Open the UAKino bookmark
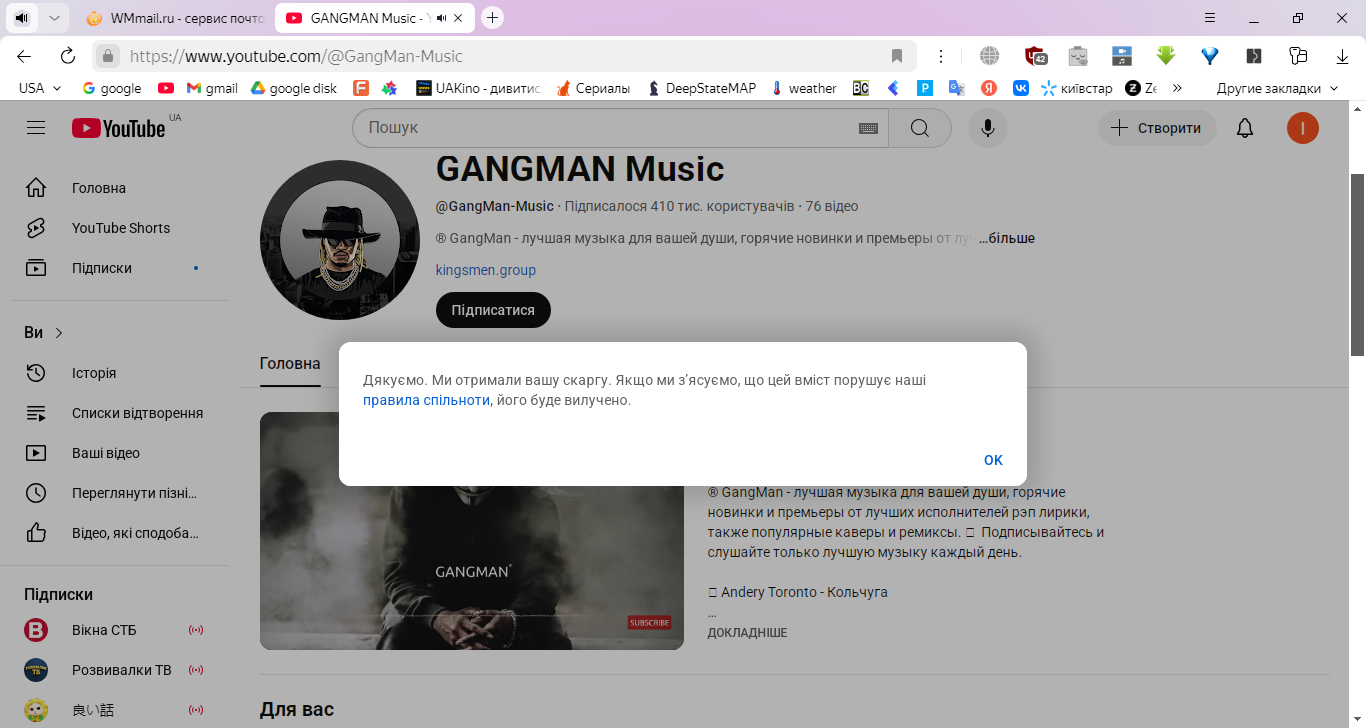This screenshot has width=1366, height=728. pyautogui.click(x=477, y=88)
